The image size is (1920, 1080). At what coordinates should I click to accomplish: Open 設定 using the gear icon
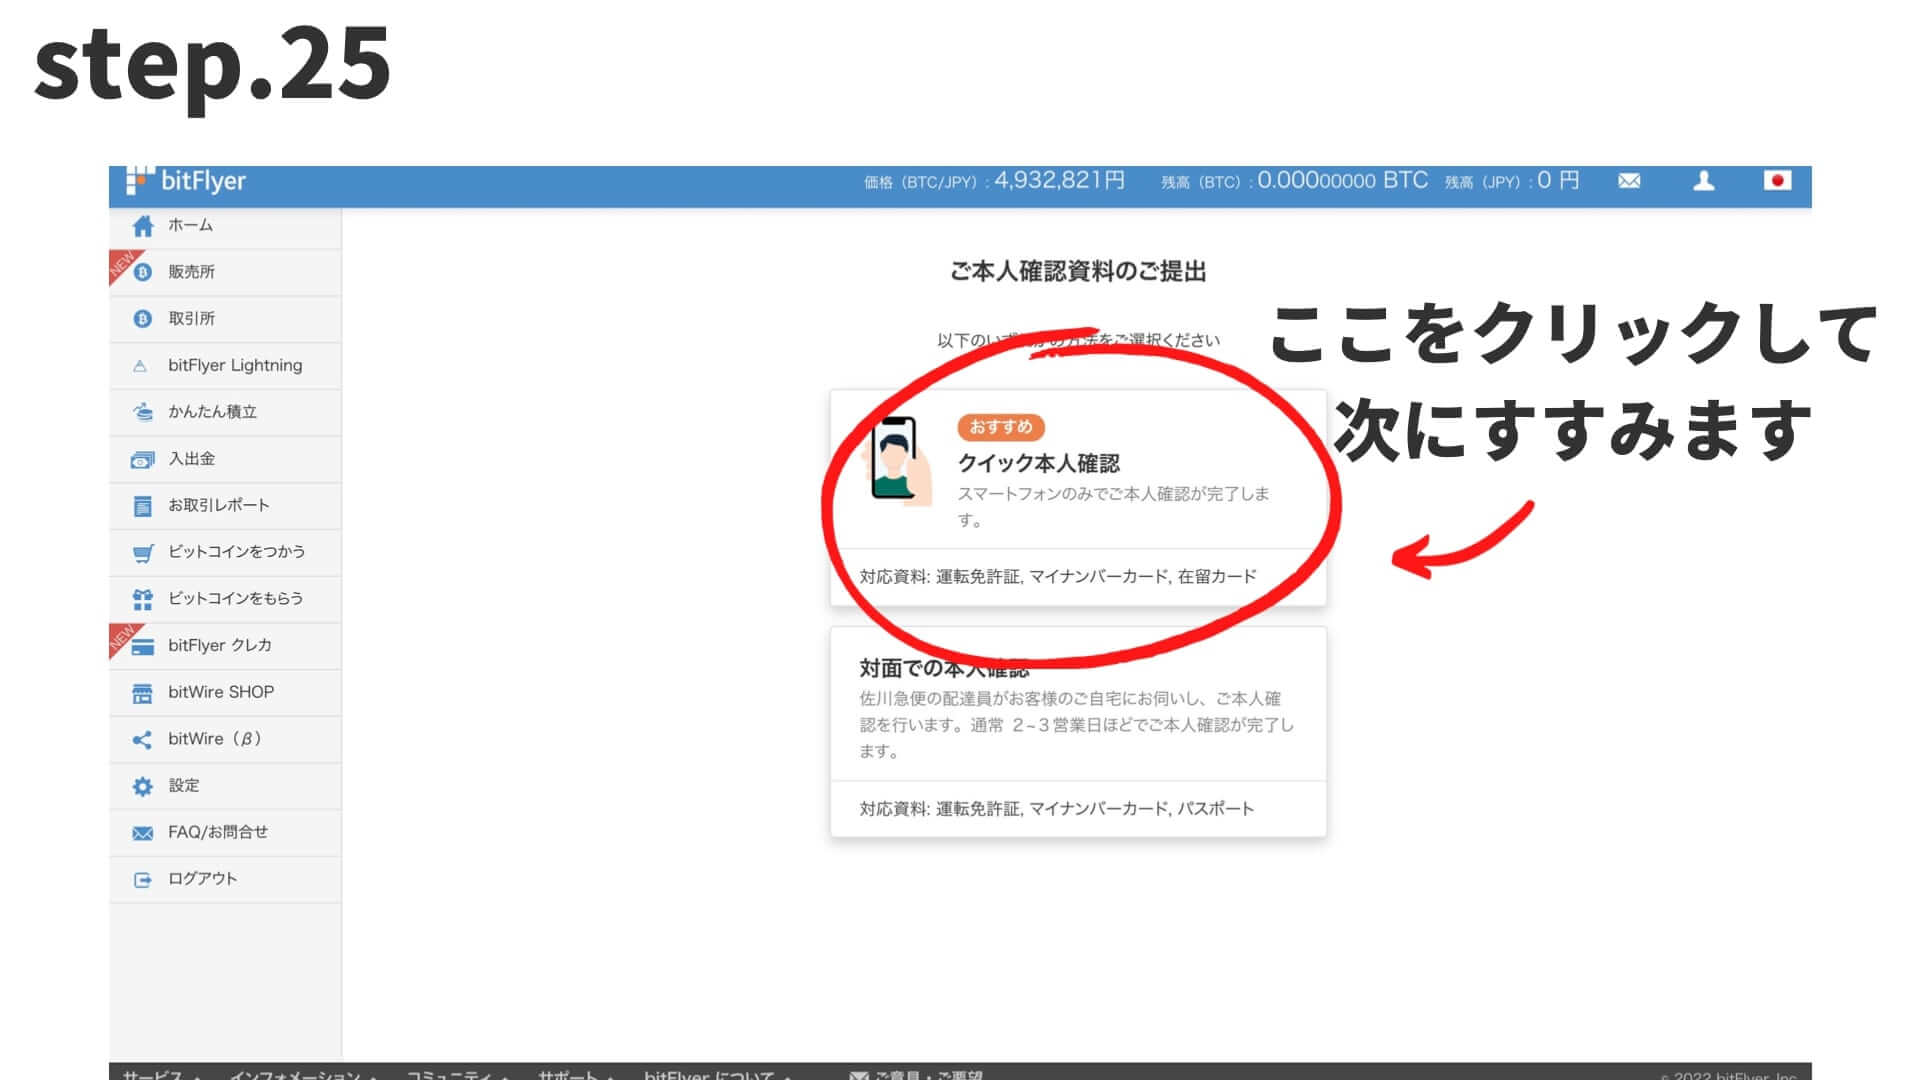[141, 785]
